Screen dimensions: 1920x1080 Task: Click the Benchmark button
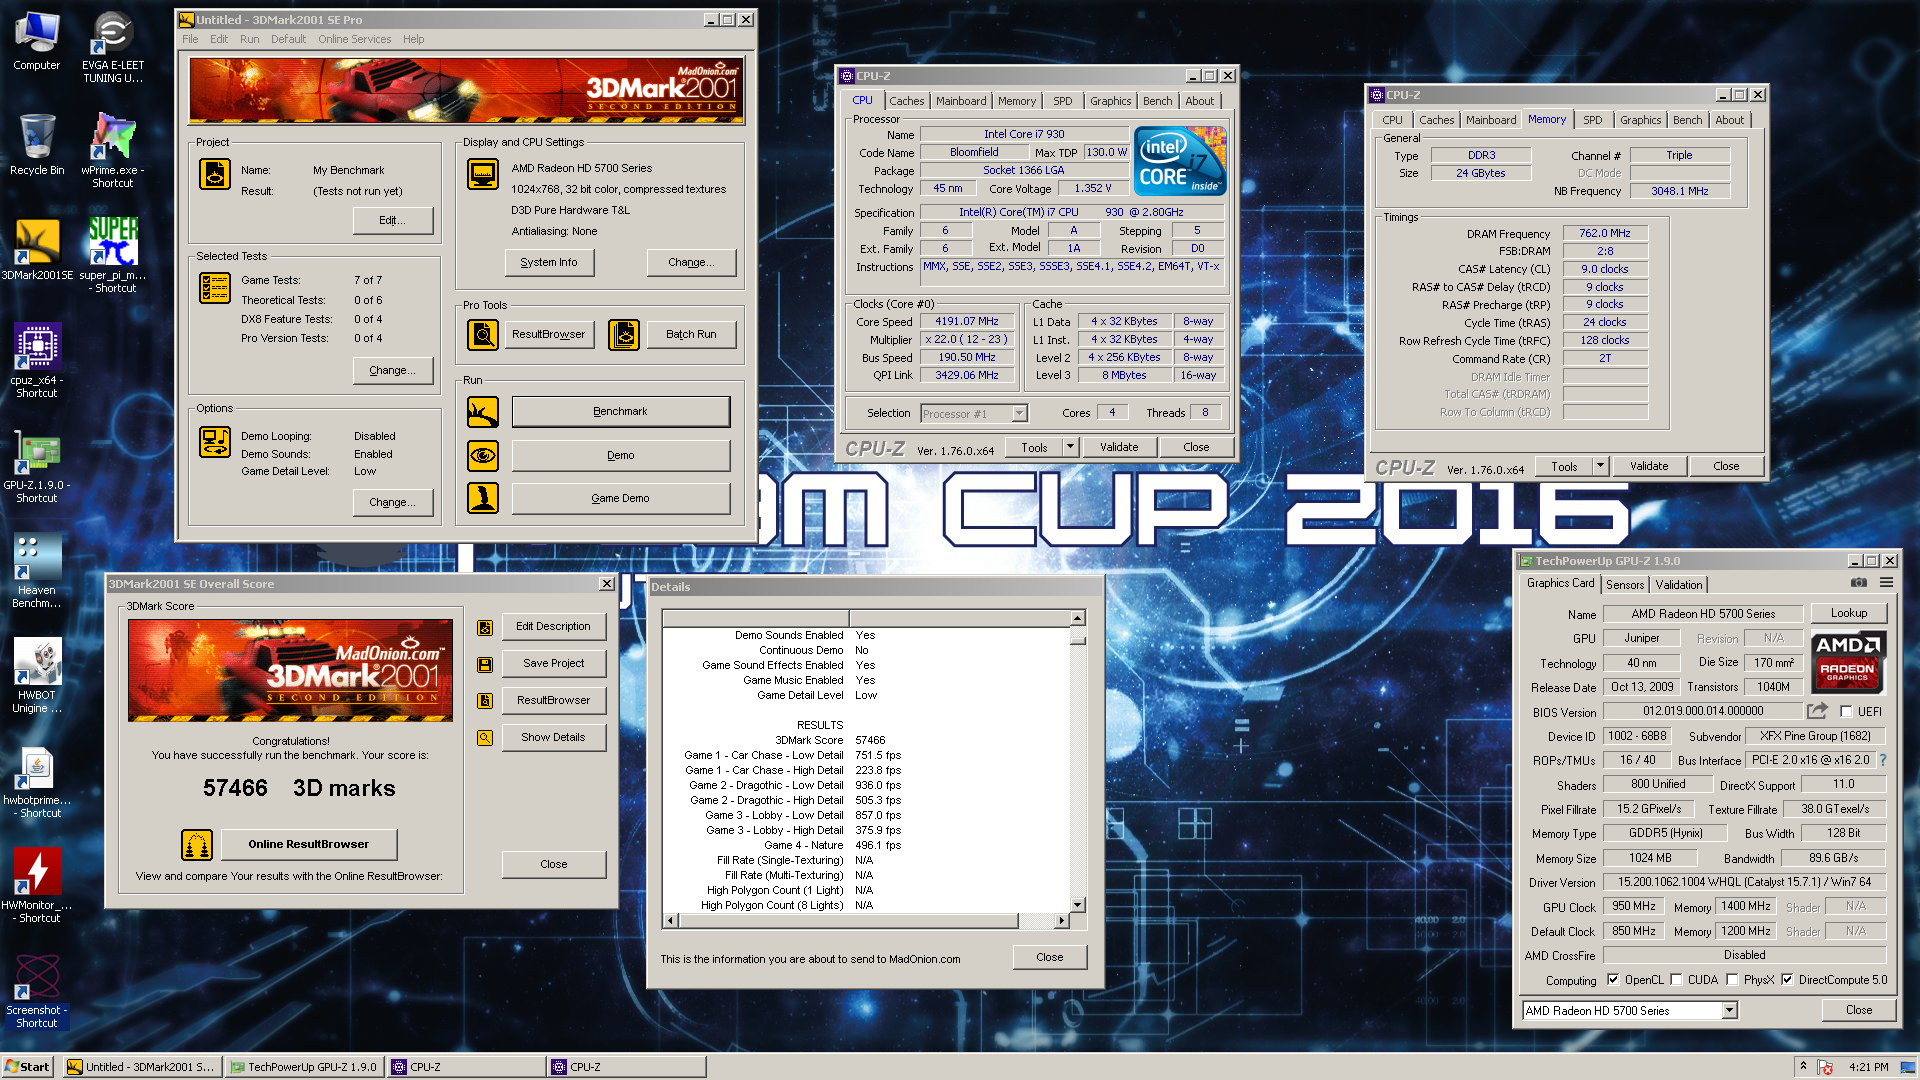[620, 411]
